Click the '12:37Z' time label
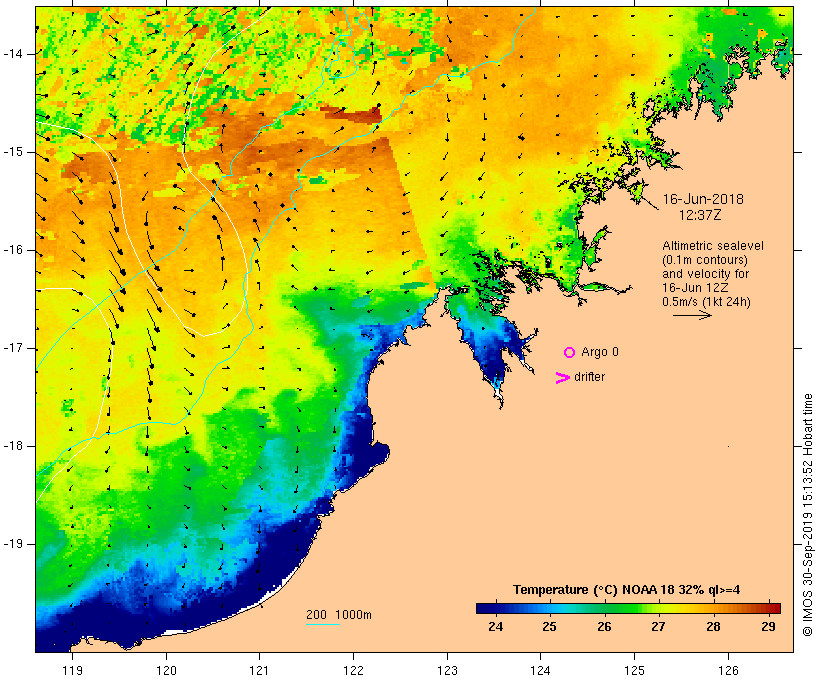820x680 pixels. pyautogui.click(x=700, y=215)
